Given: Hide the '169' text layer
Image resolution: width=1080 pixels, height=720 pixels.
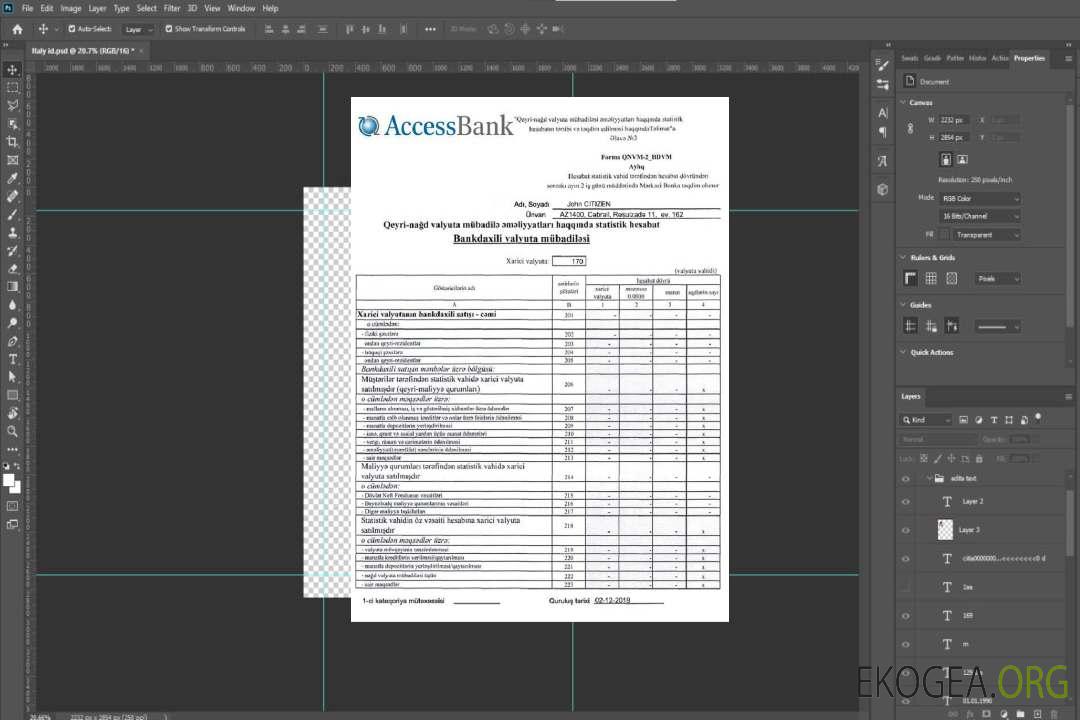Looking at the screenshot, I should pyautogui.click(x=906, y=616).
